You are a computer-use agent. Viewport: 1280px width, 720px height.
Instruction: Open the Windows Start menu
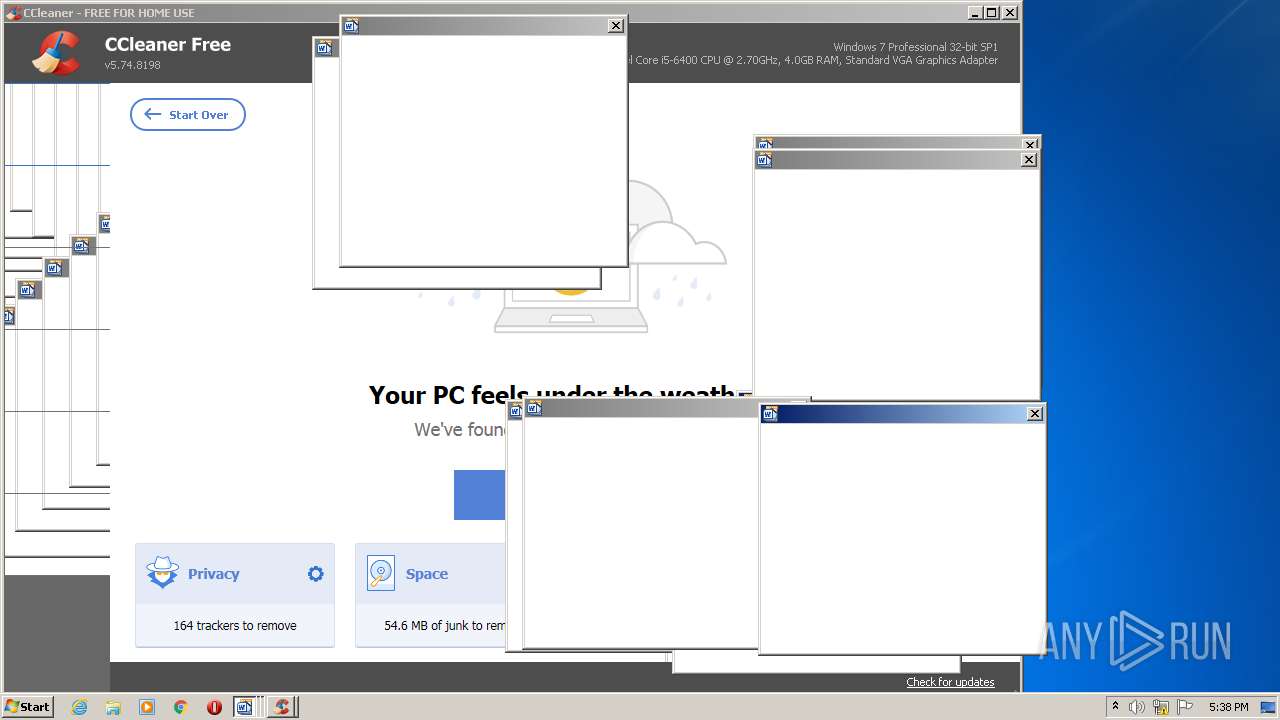click(x=28, y=706)
